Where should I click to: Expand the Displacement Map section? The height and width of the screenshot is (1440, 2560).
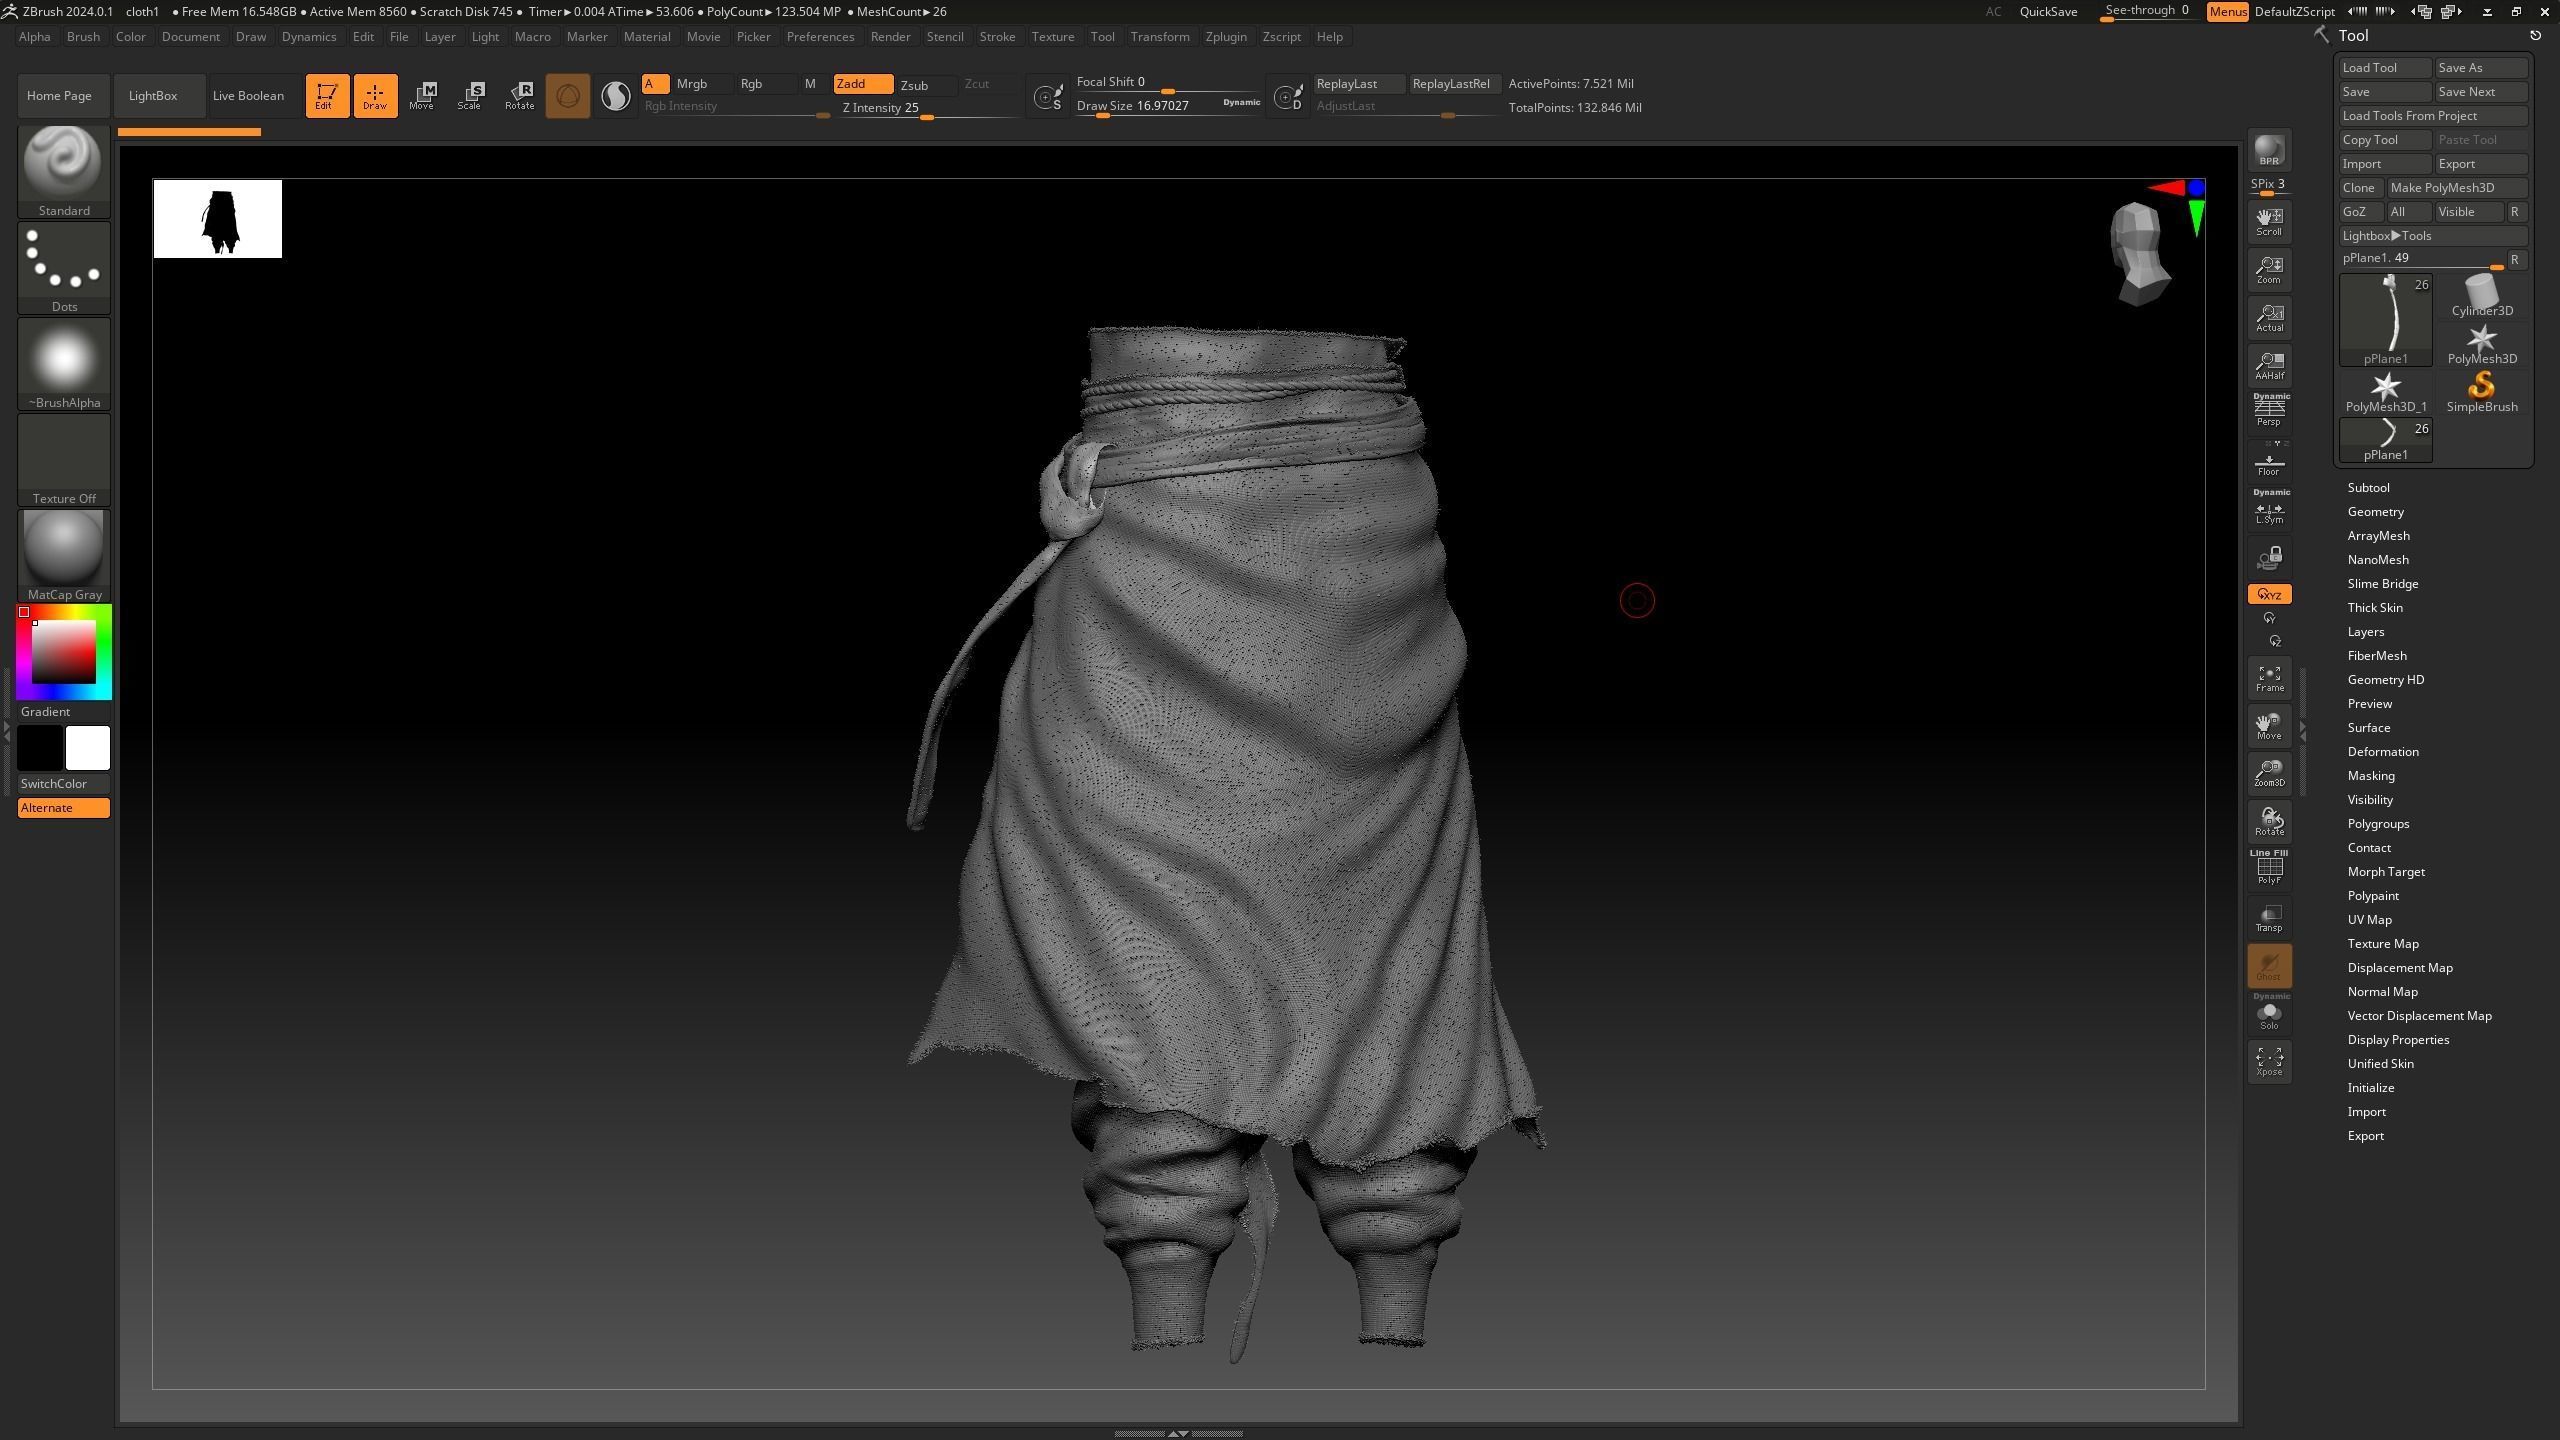[x=2399, y=968]
